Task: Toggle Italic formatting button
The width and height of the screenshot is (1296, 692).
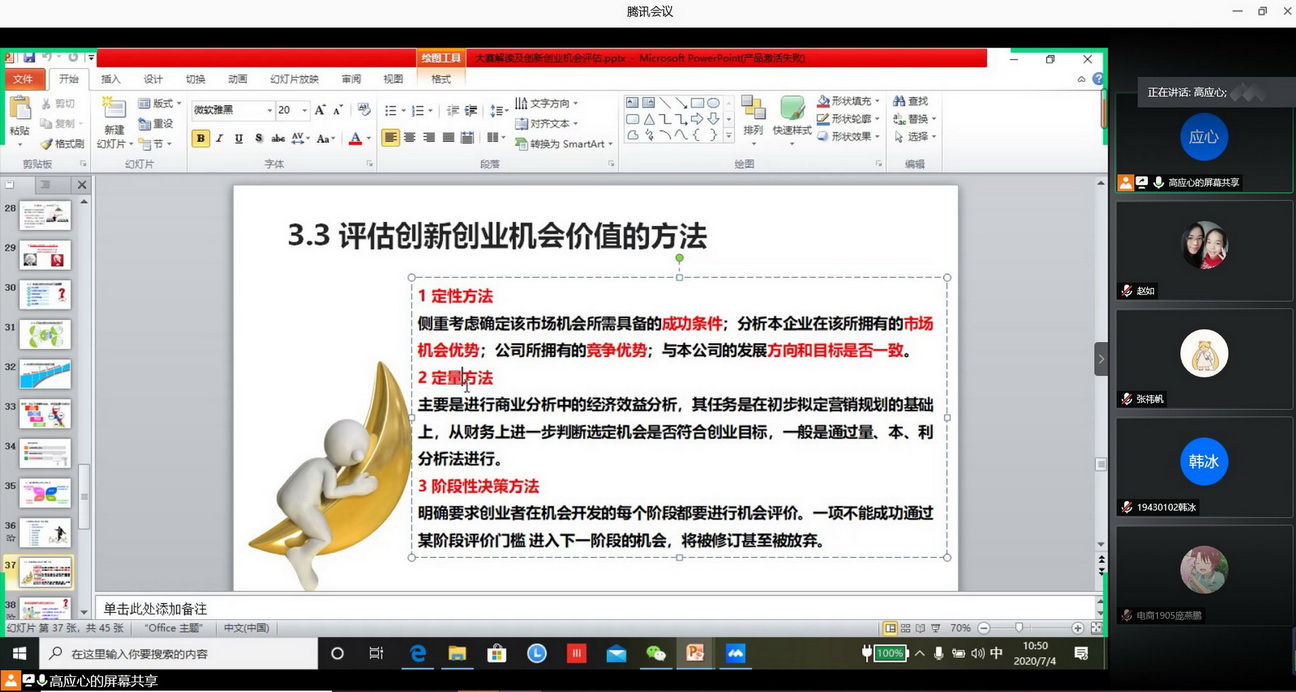Action: (220, 138)
